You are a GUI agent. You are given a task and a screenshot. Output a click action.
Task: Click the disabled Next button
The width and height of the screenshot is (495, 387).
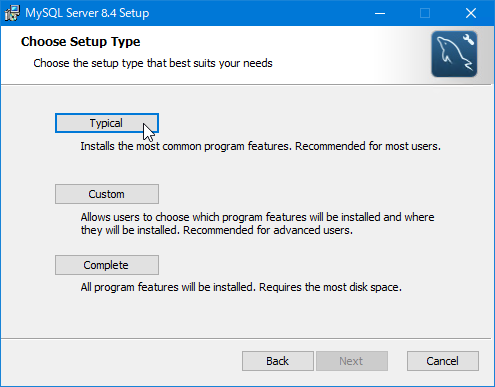pyautogui.click(x=352, y=361)
